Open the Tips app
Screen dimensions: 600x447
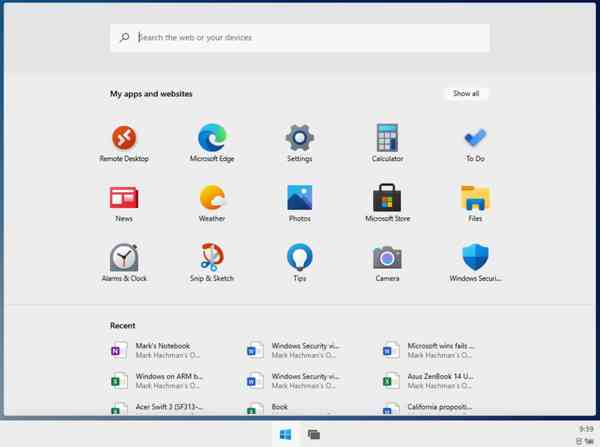(300, 263)
